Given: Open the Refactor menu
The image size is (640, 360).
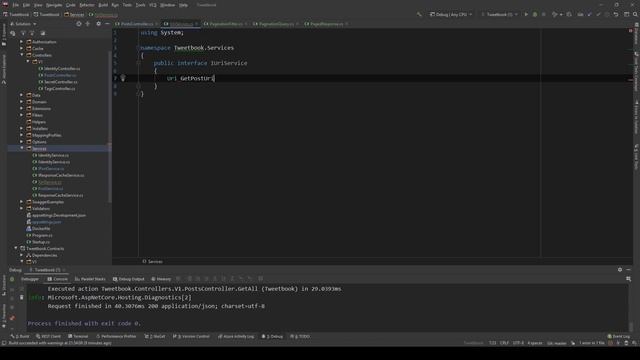Looking at the screenshot, I should click(x=87, y=5).
